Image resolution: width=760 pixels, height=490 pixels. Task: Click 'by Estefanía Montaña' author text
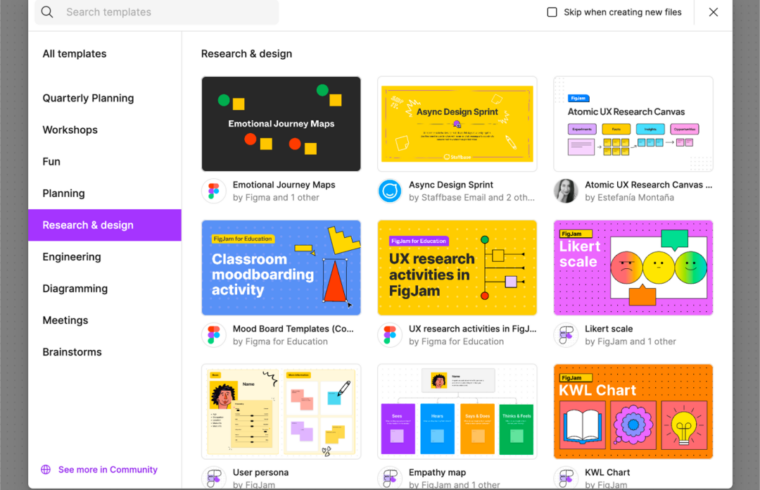[629, 198]
